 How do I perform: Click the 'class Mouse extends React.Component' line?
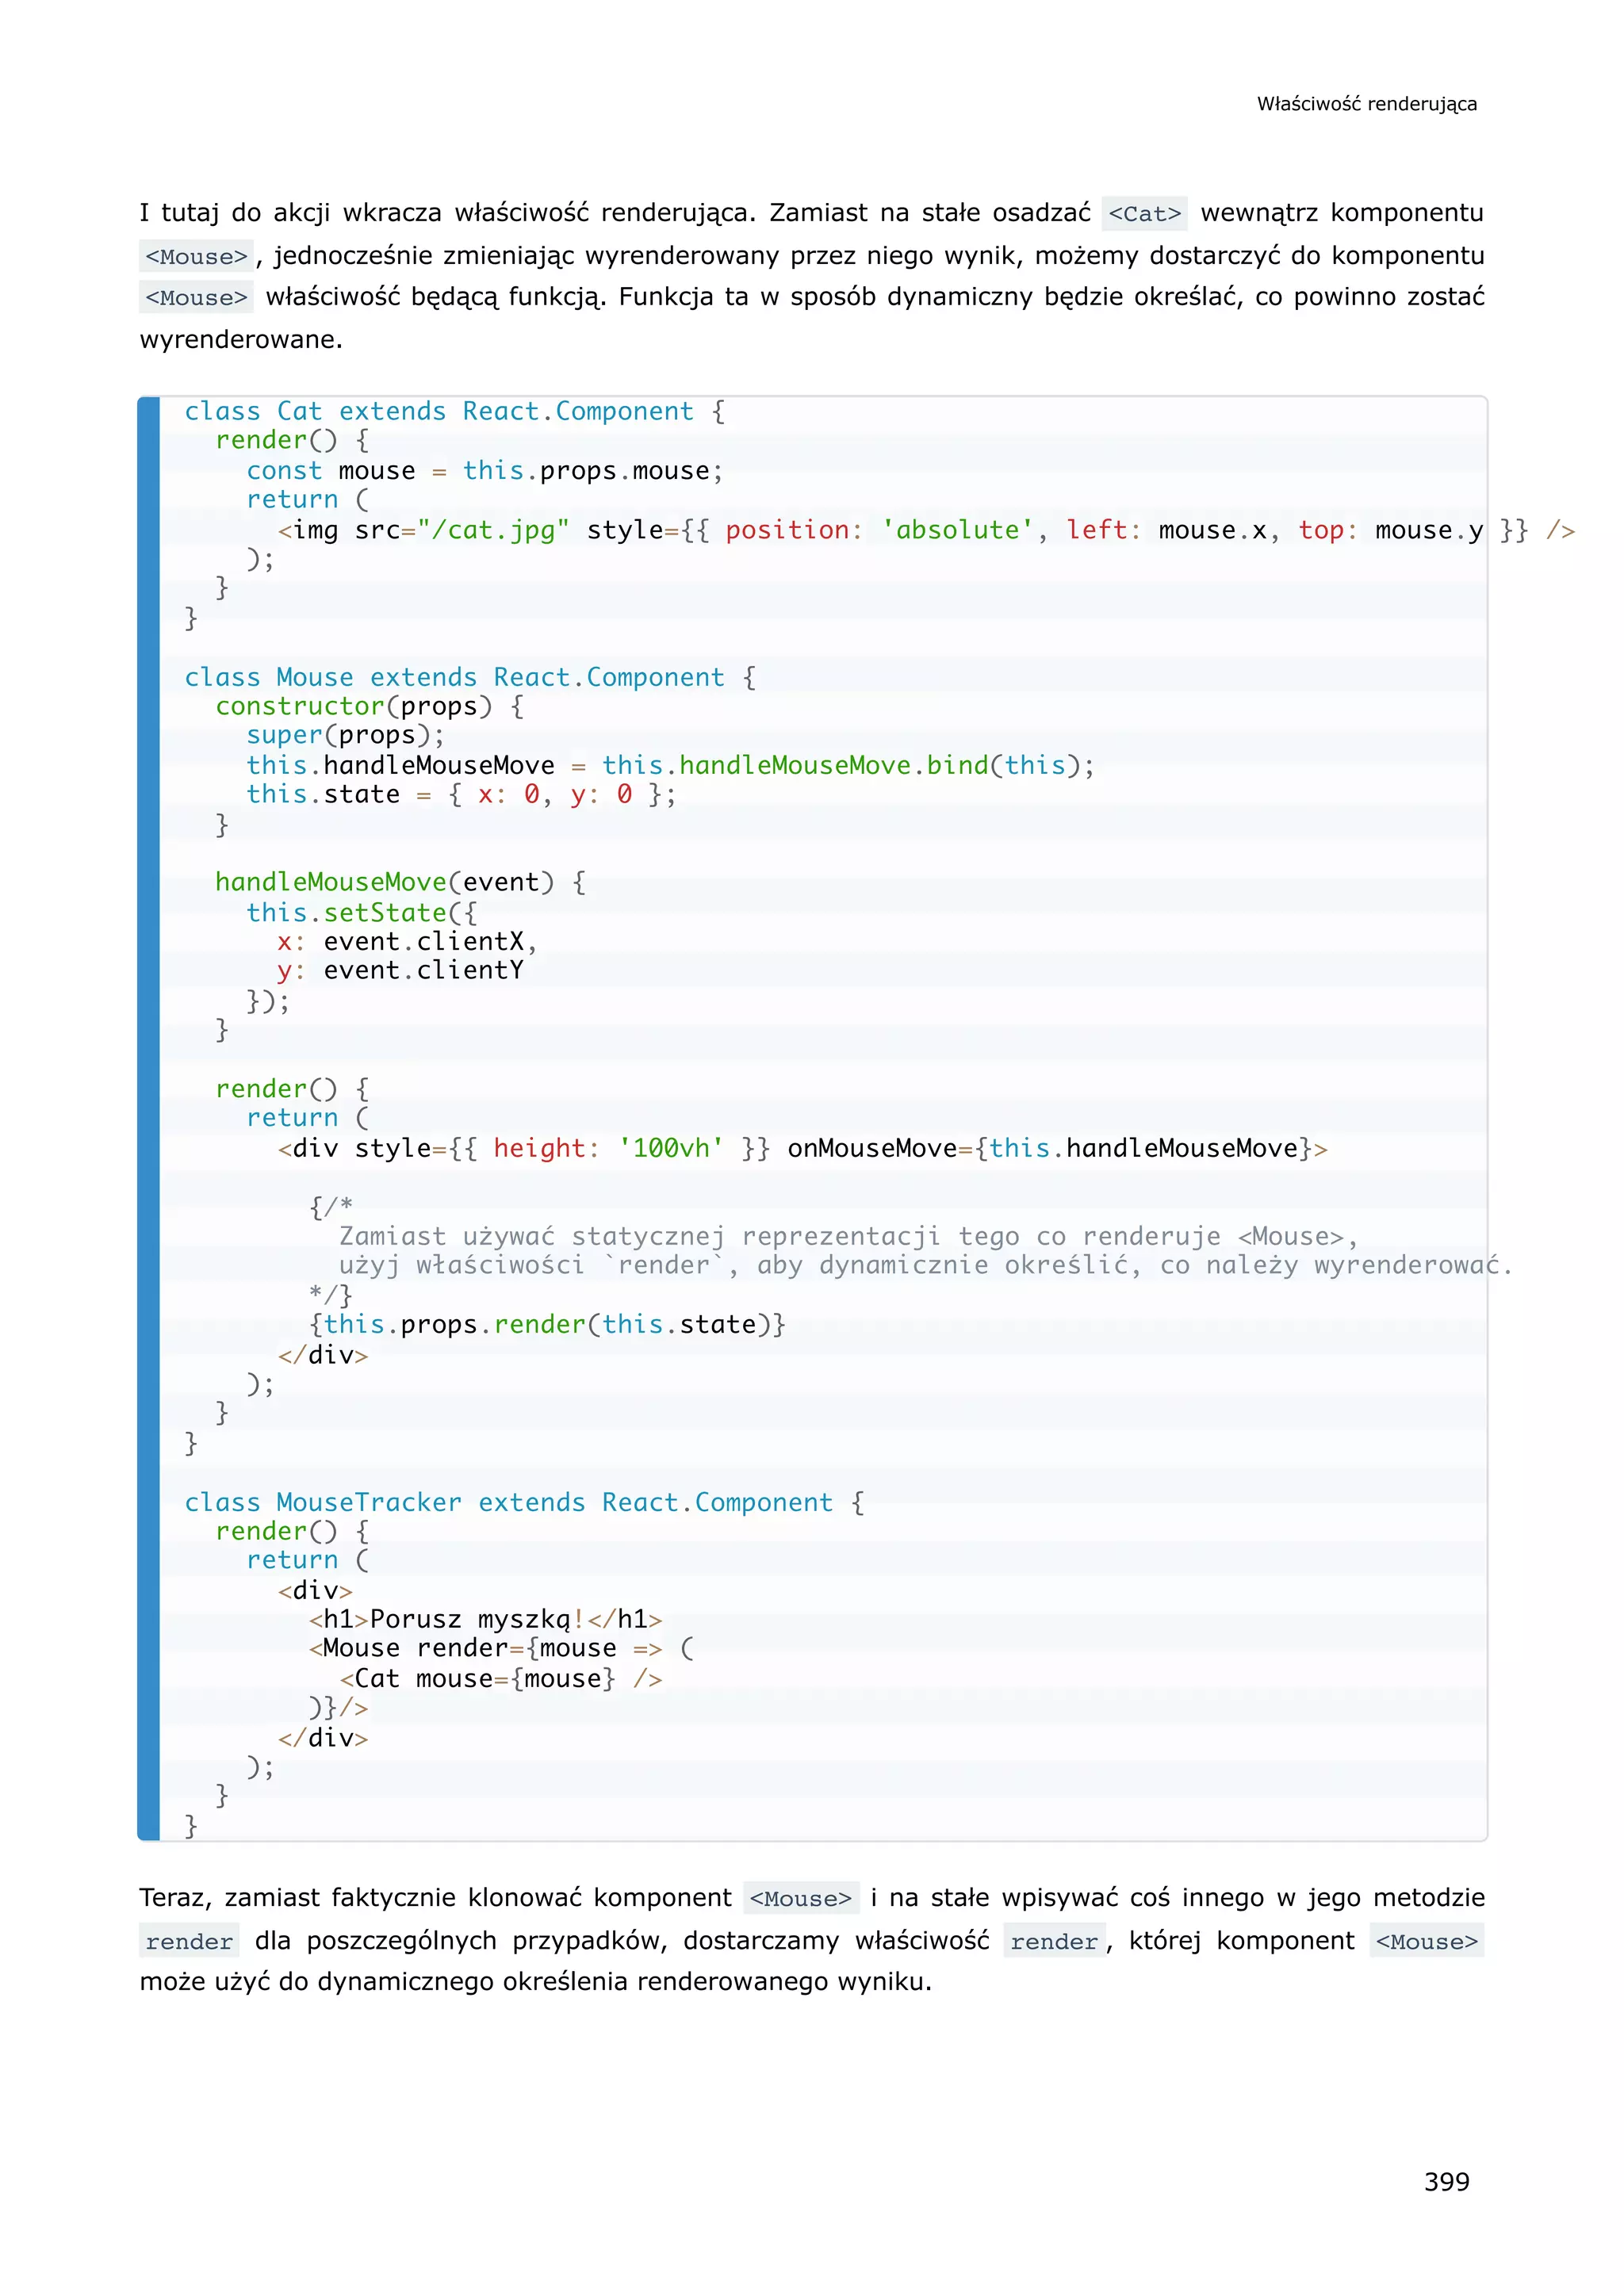pos(470,677)
